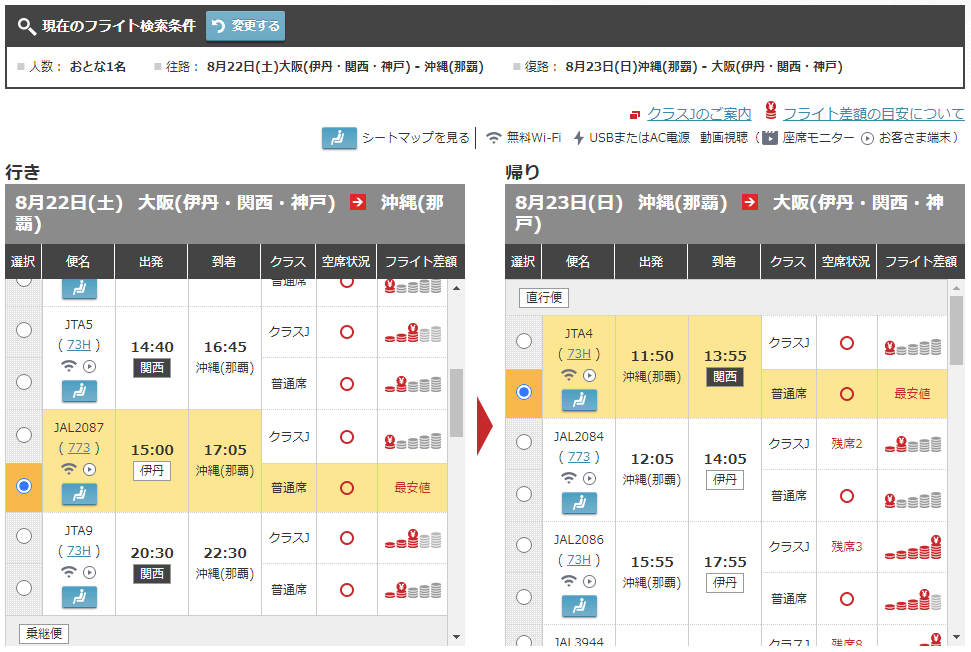Select JAL2086 普通席 return radio button

(524, 597)
